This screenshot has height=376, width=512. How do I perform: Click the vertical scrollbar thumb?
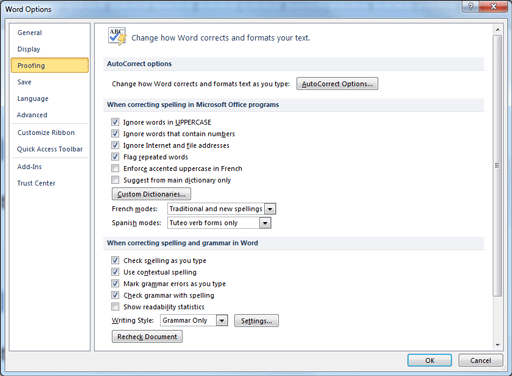coord(497,165)
